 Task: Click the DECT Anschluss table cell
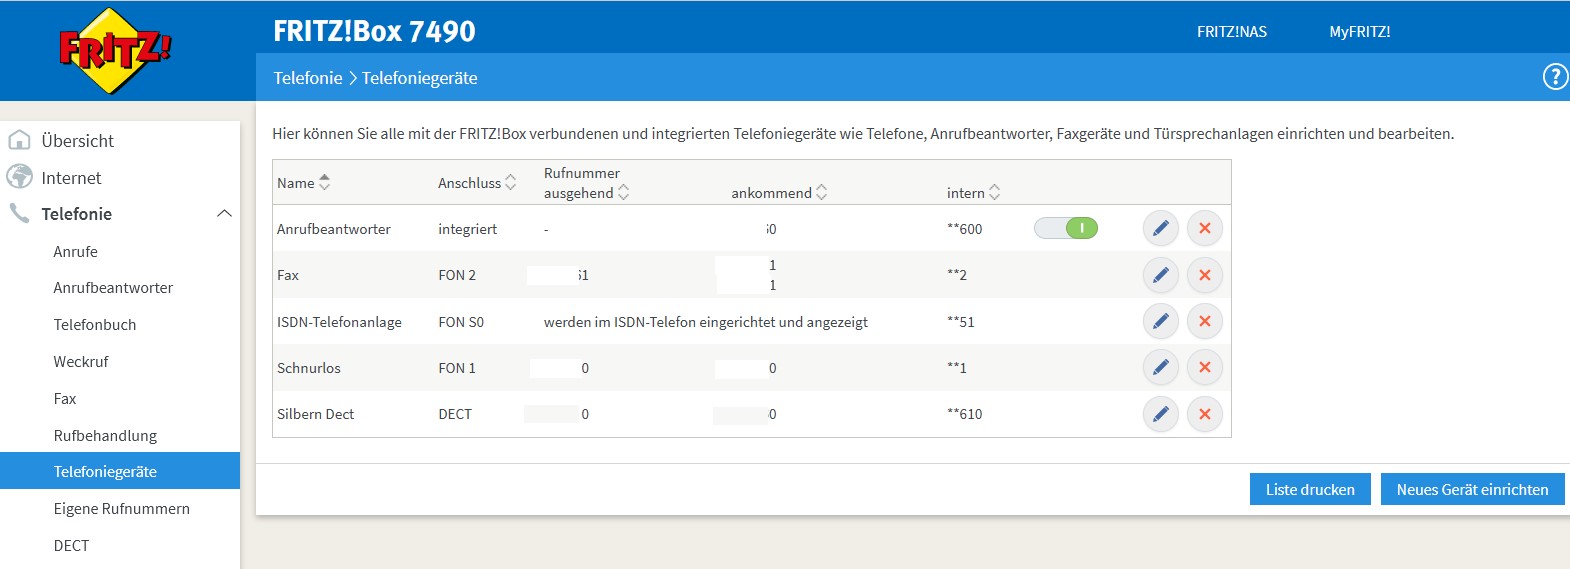(x=455, y=414)
